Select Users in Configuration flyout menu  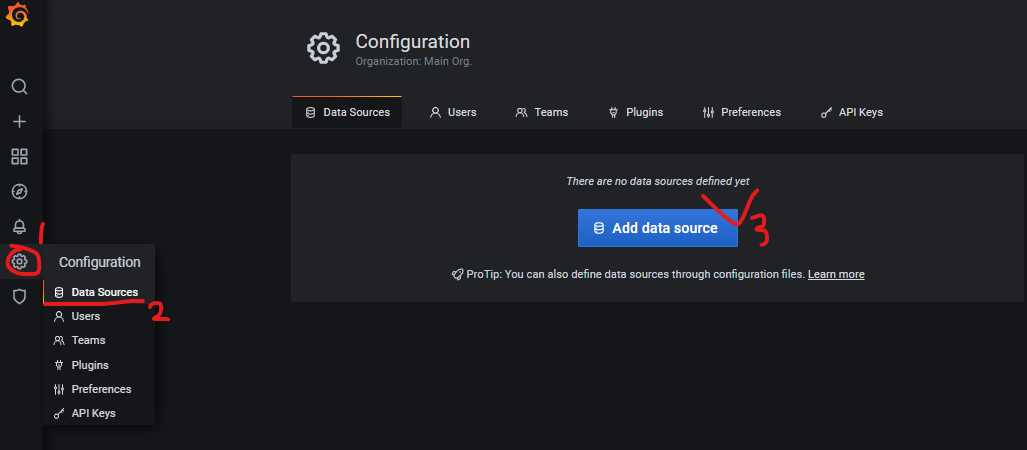click(x=99, y=316)
